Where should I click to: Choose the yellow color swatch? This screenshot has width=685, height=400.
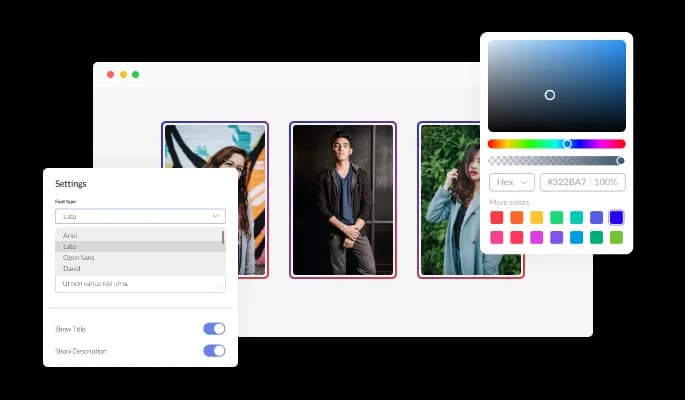tap(536, 217)
